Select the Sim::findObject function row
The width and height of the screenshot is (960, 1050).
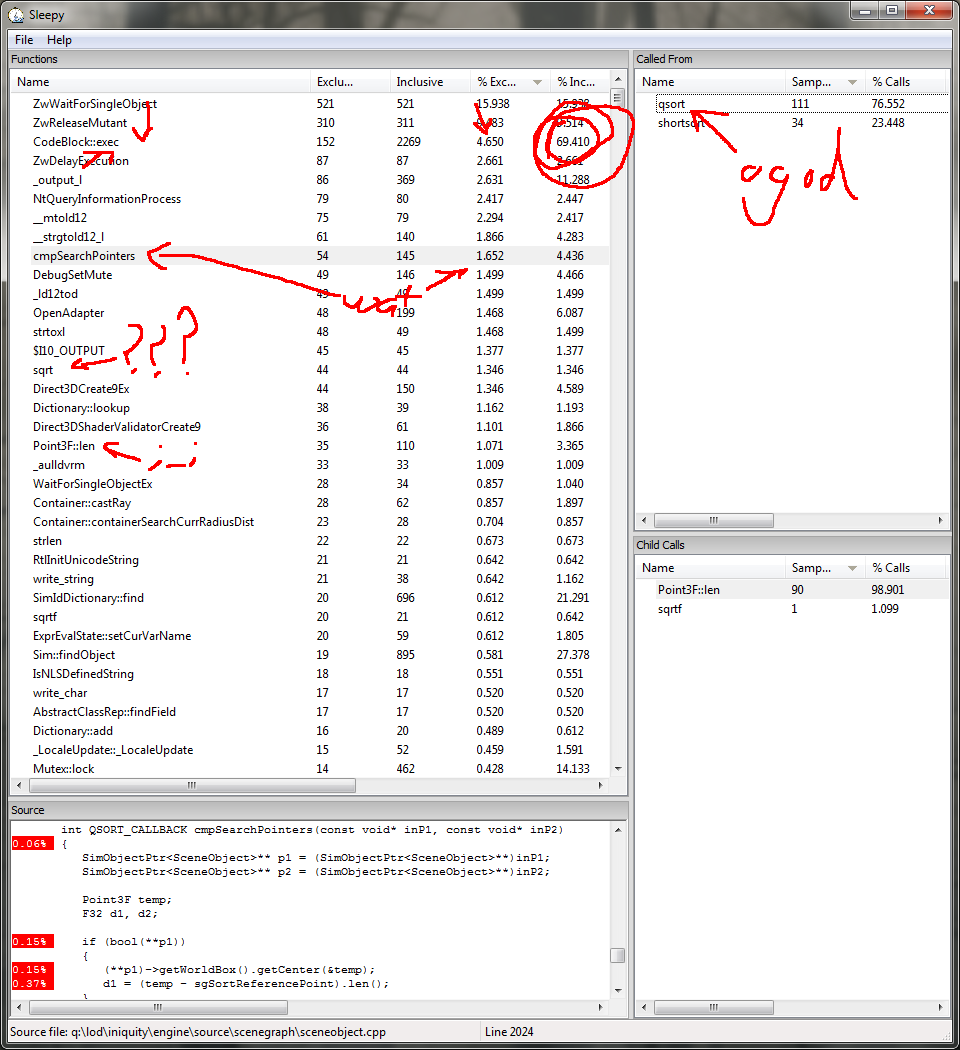tap(74, 655)
